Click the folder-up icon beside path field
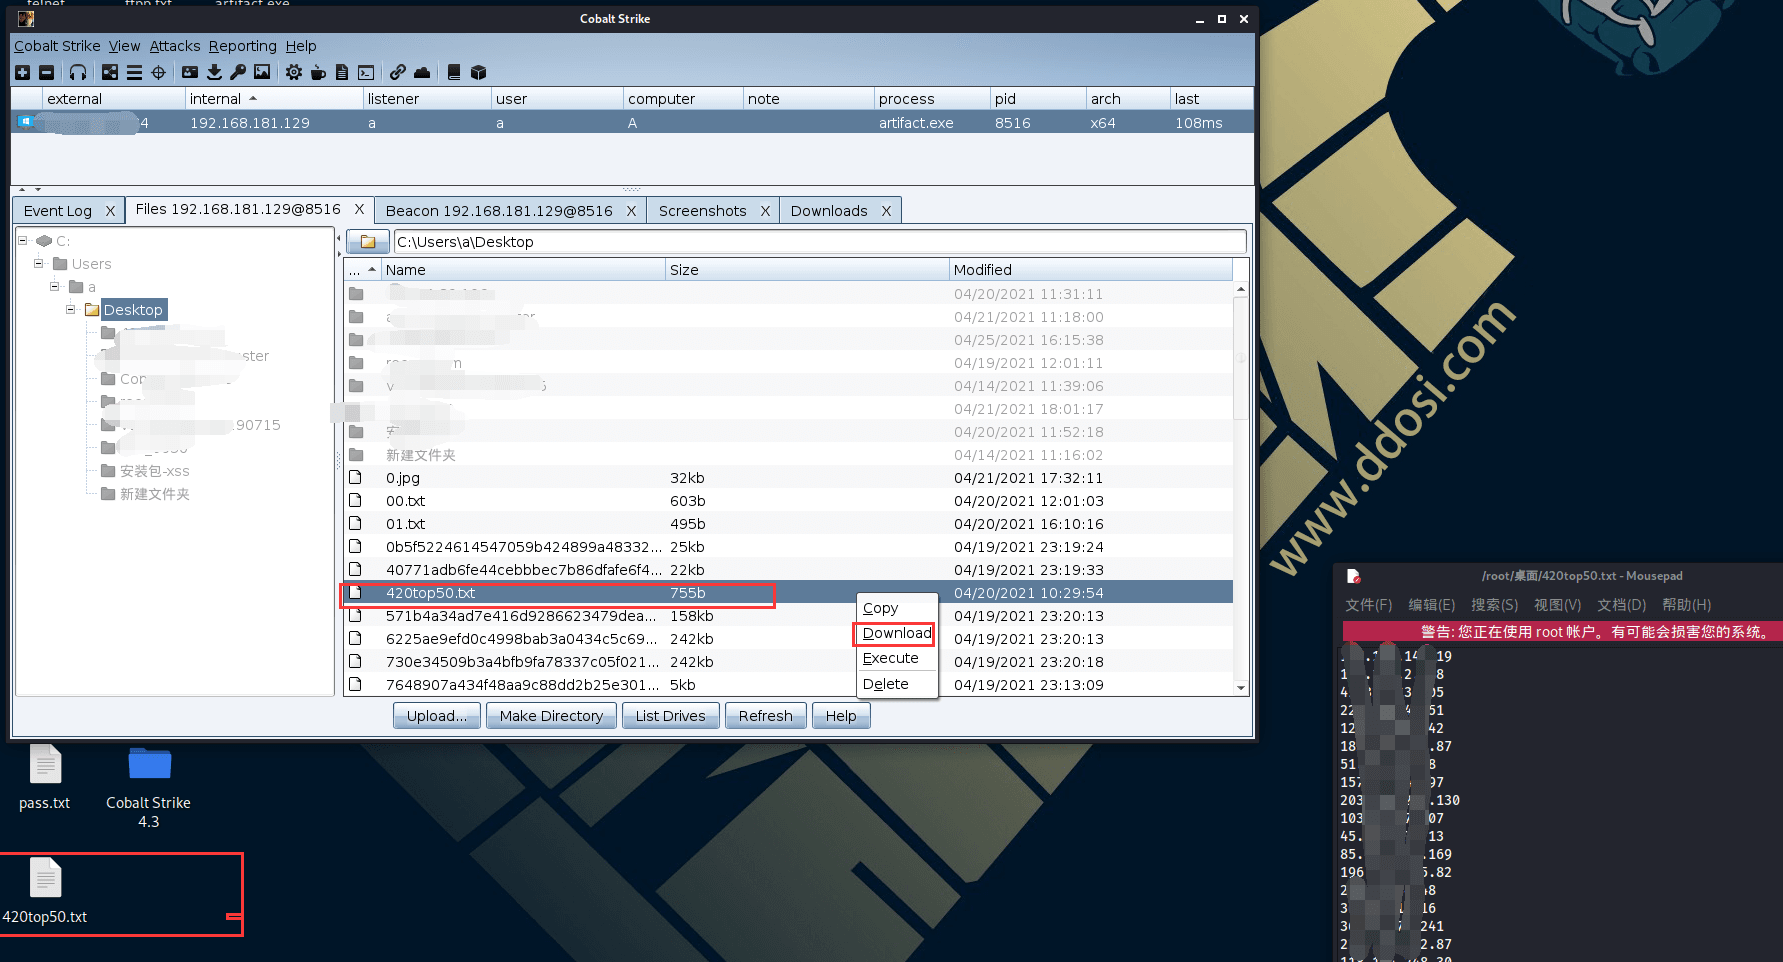Image resolution: width=1783 pixels, height=962 pixels. (368, 242)
